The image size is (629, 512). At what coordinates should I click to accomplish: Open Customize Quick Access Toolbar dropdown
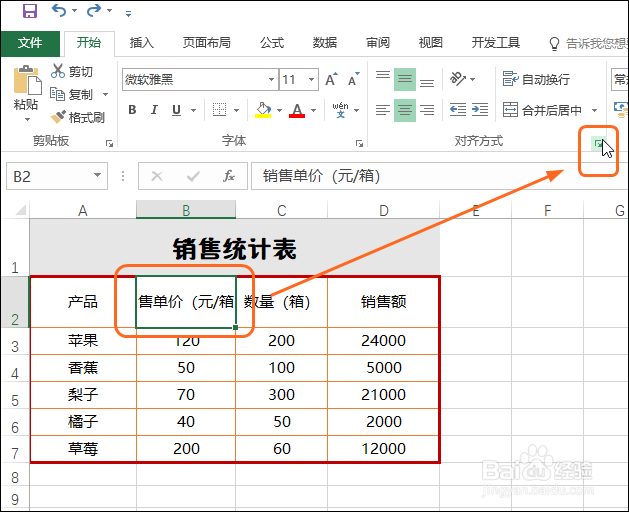tap(128, 14)
